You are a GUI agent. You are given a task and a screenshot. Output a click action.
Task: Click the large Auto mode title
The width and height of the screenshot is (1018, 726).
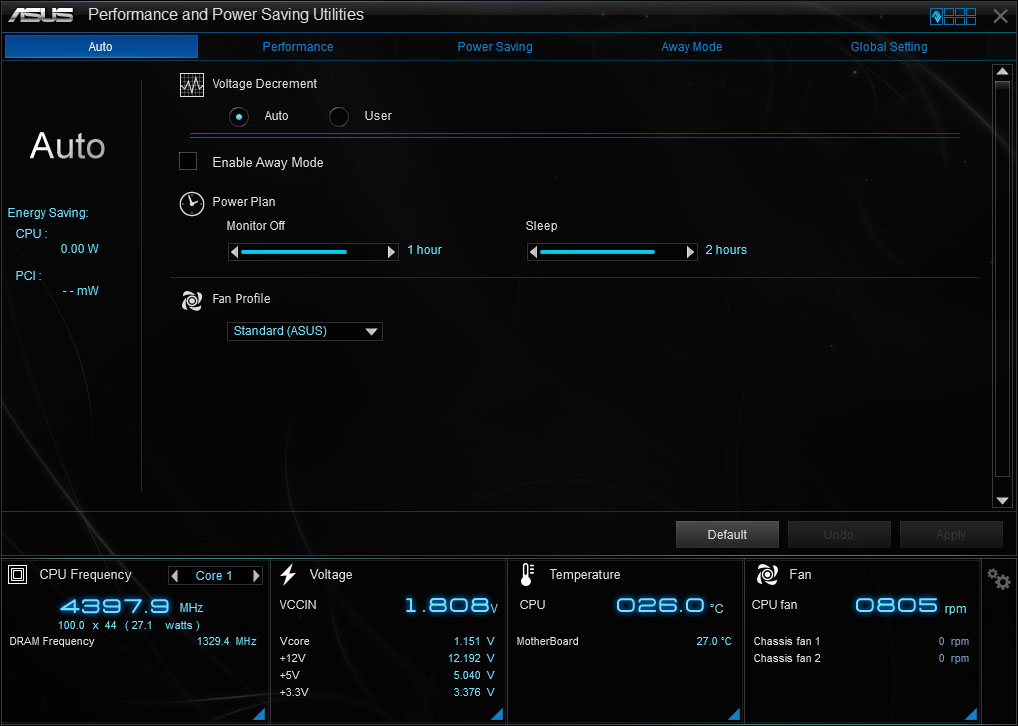(x=68, y=146)
